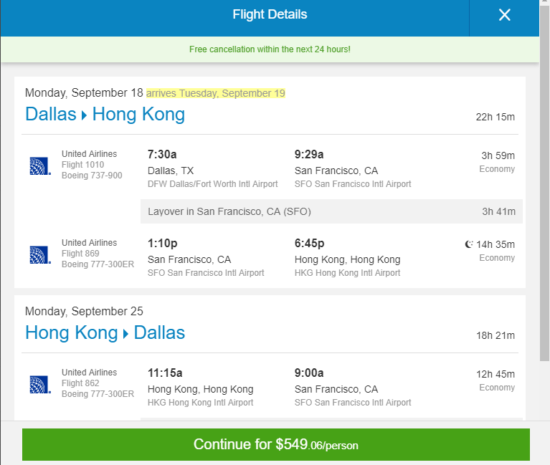550x465 pixels.
Task: Click the overnight moon icon beside 14h 35m
Action: pos(469,244)
